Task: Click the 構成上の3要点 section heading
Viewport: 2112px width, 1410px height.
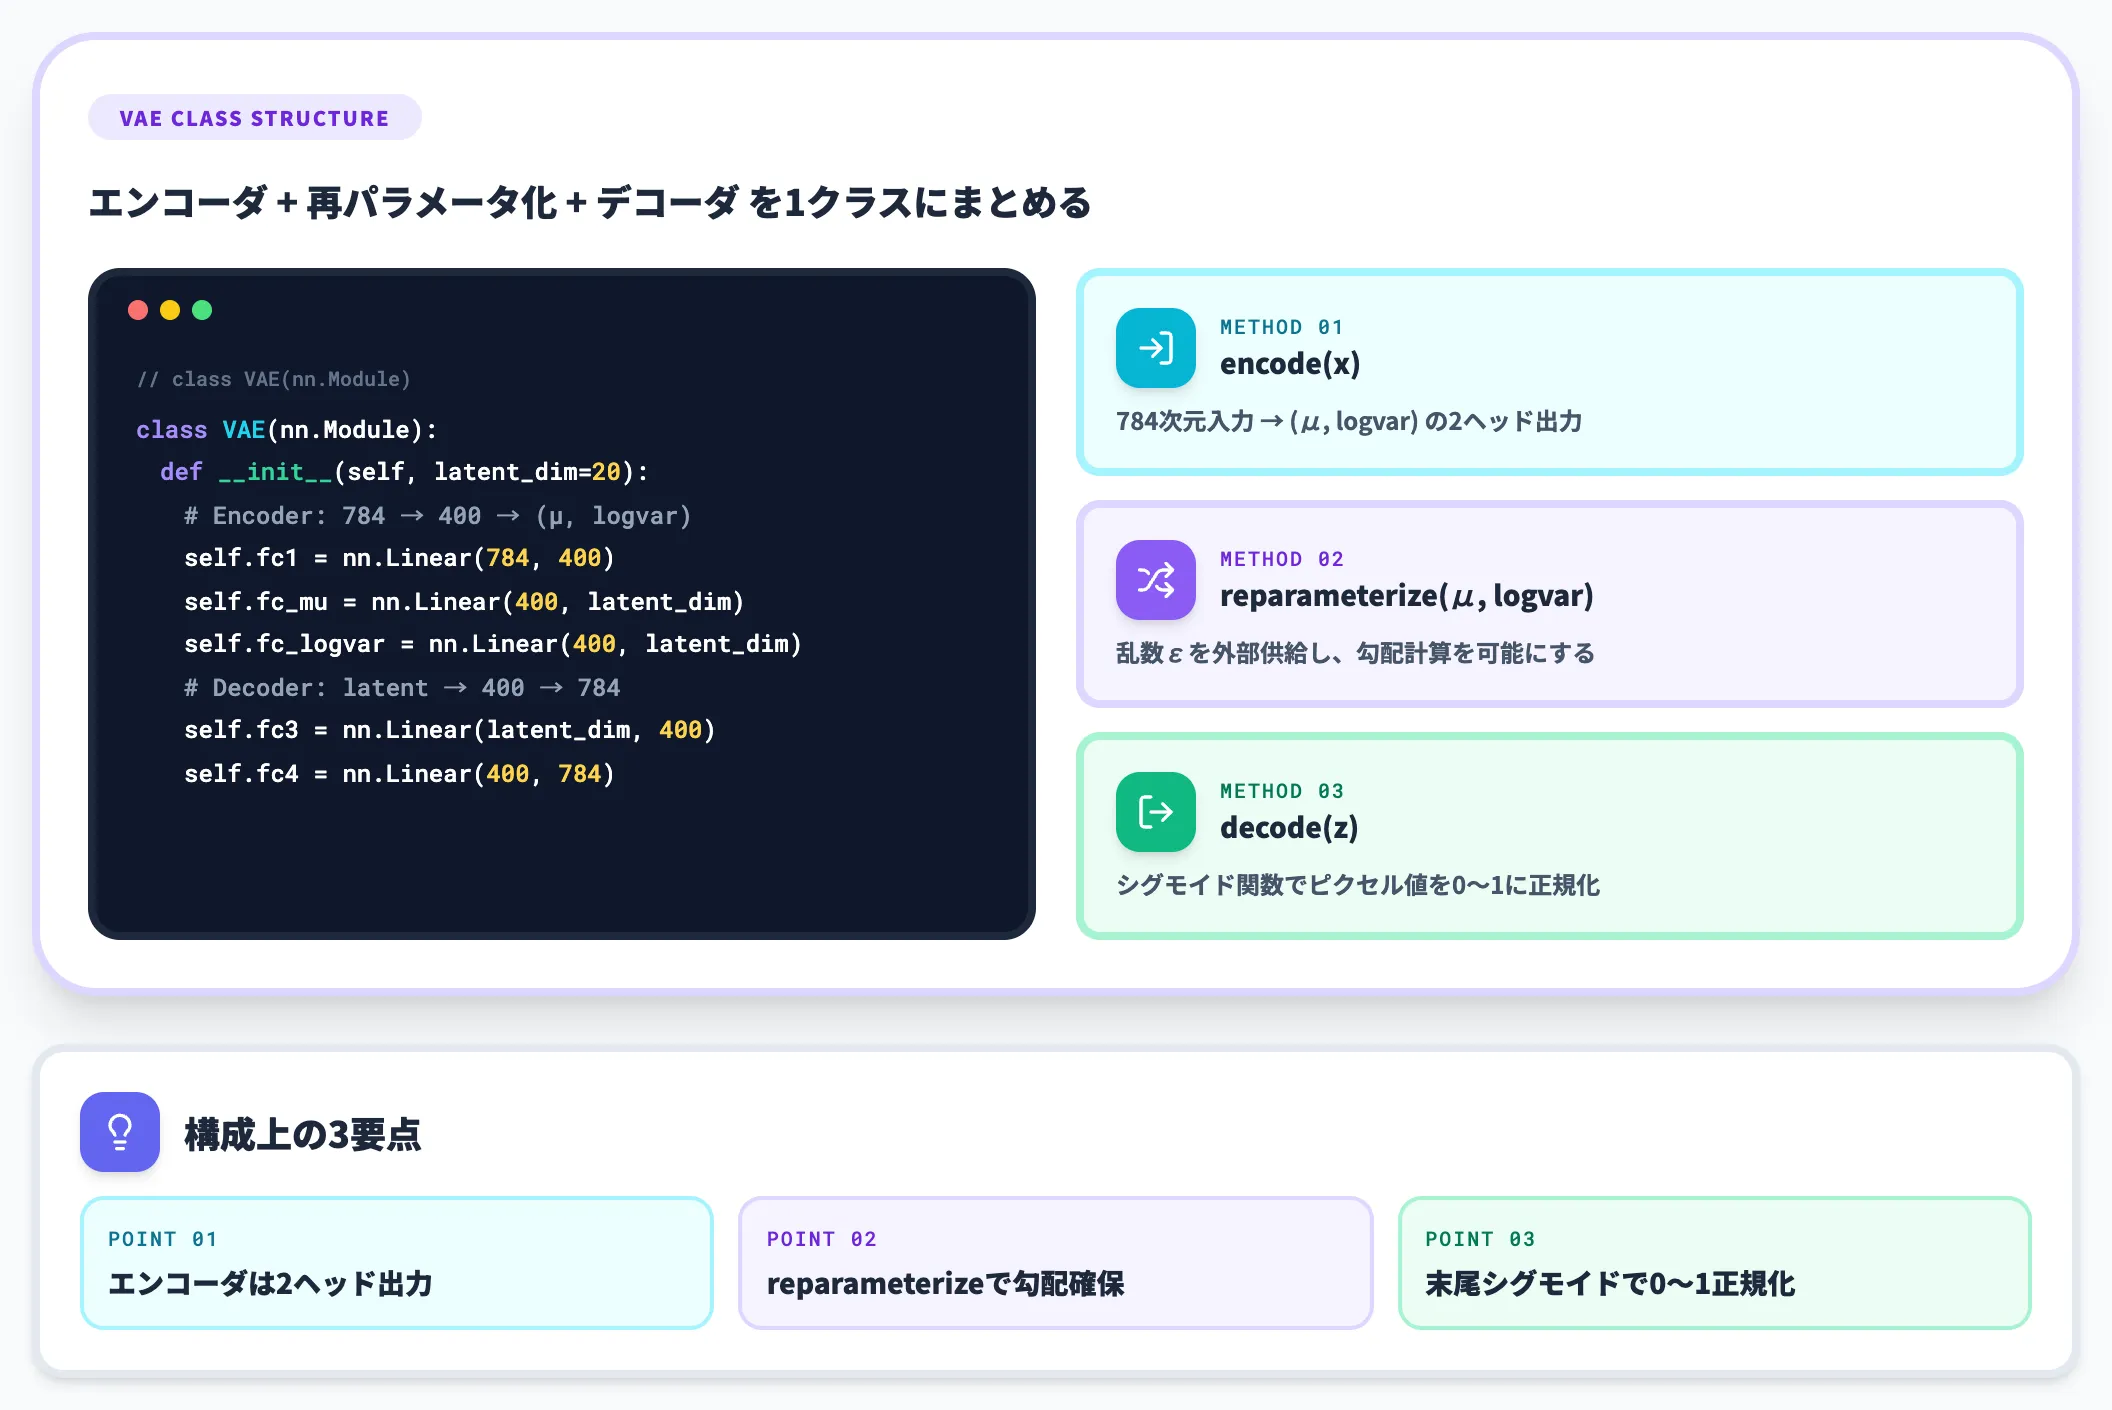Action: pos(302,1134)
